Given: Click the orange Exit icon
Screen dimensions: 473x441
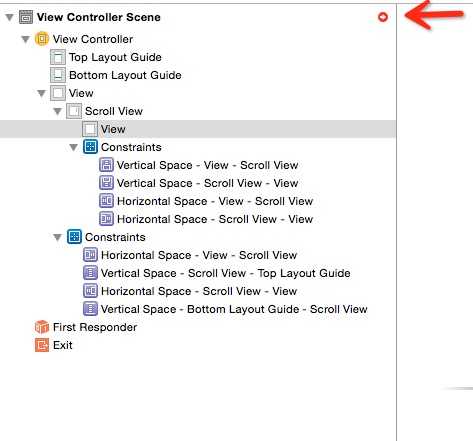Looking at the screenshot, I should tap(42, 345).
